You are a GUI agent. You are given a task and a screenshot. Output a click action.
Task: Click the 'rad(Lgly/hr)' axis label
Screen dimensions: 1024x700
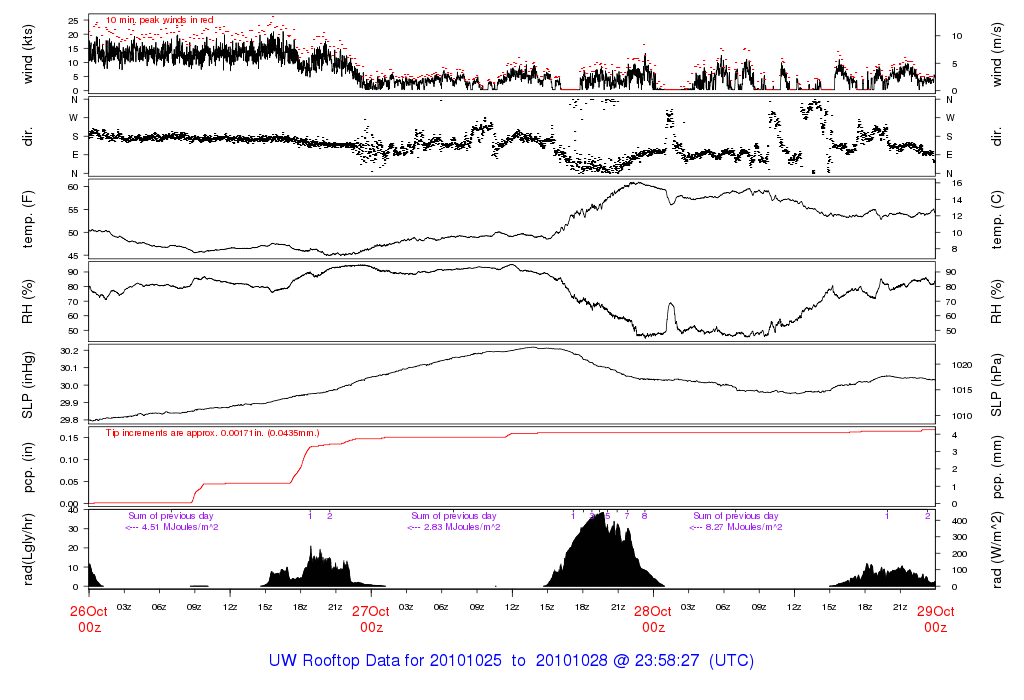27,549
